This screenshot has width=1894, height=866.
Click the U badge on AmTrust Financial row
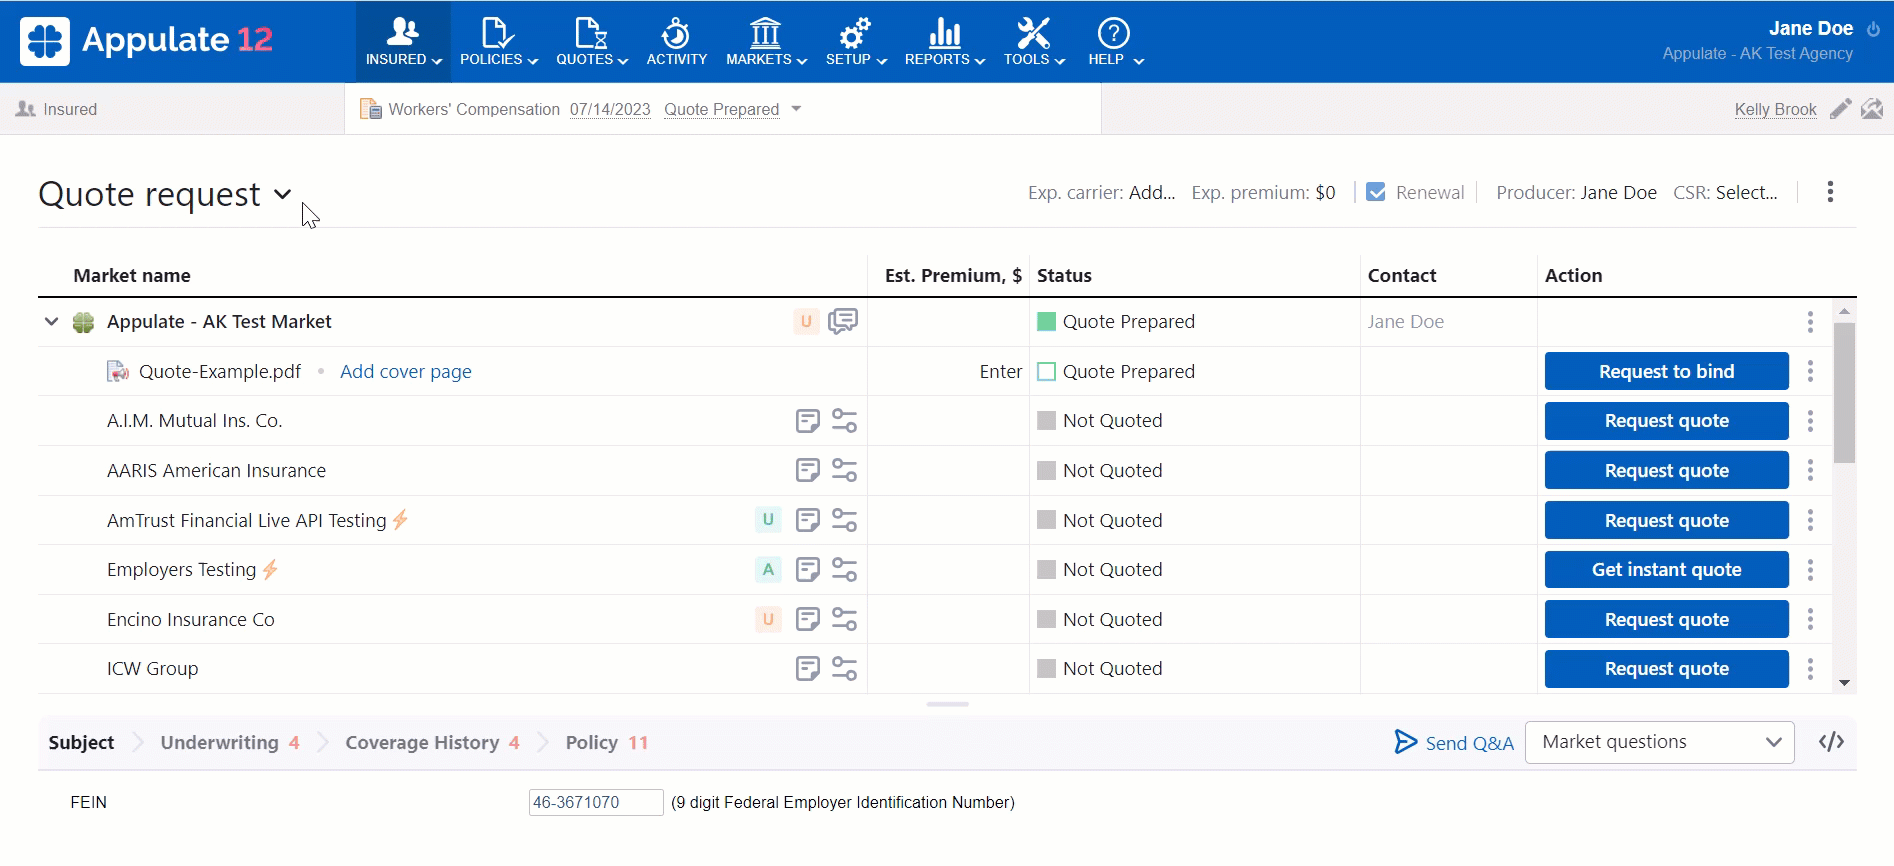pyautogui.click(x=768, y=520)
